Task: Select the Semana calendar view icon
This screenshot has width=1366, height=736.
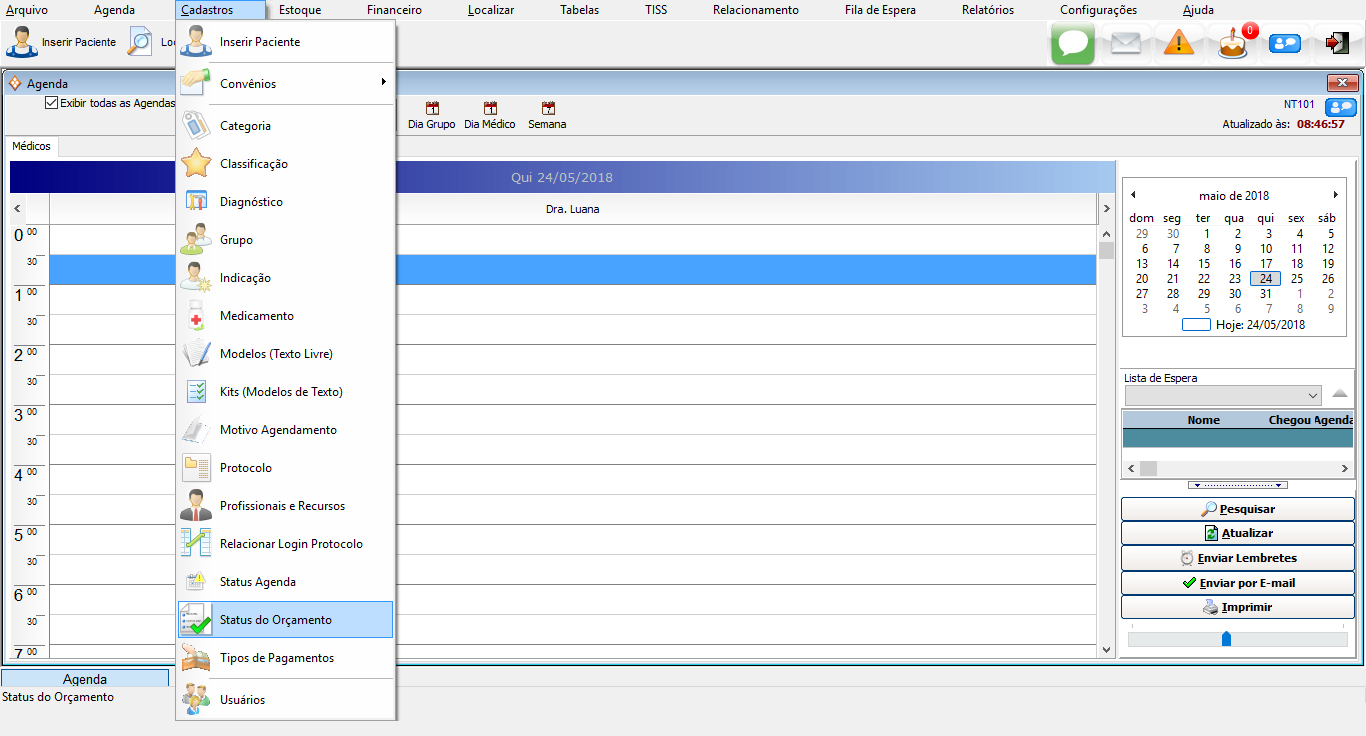Action: (x=547, y=115)
